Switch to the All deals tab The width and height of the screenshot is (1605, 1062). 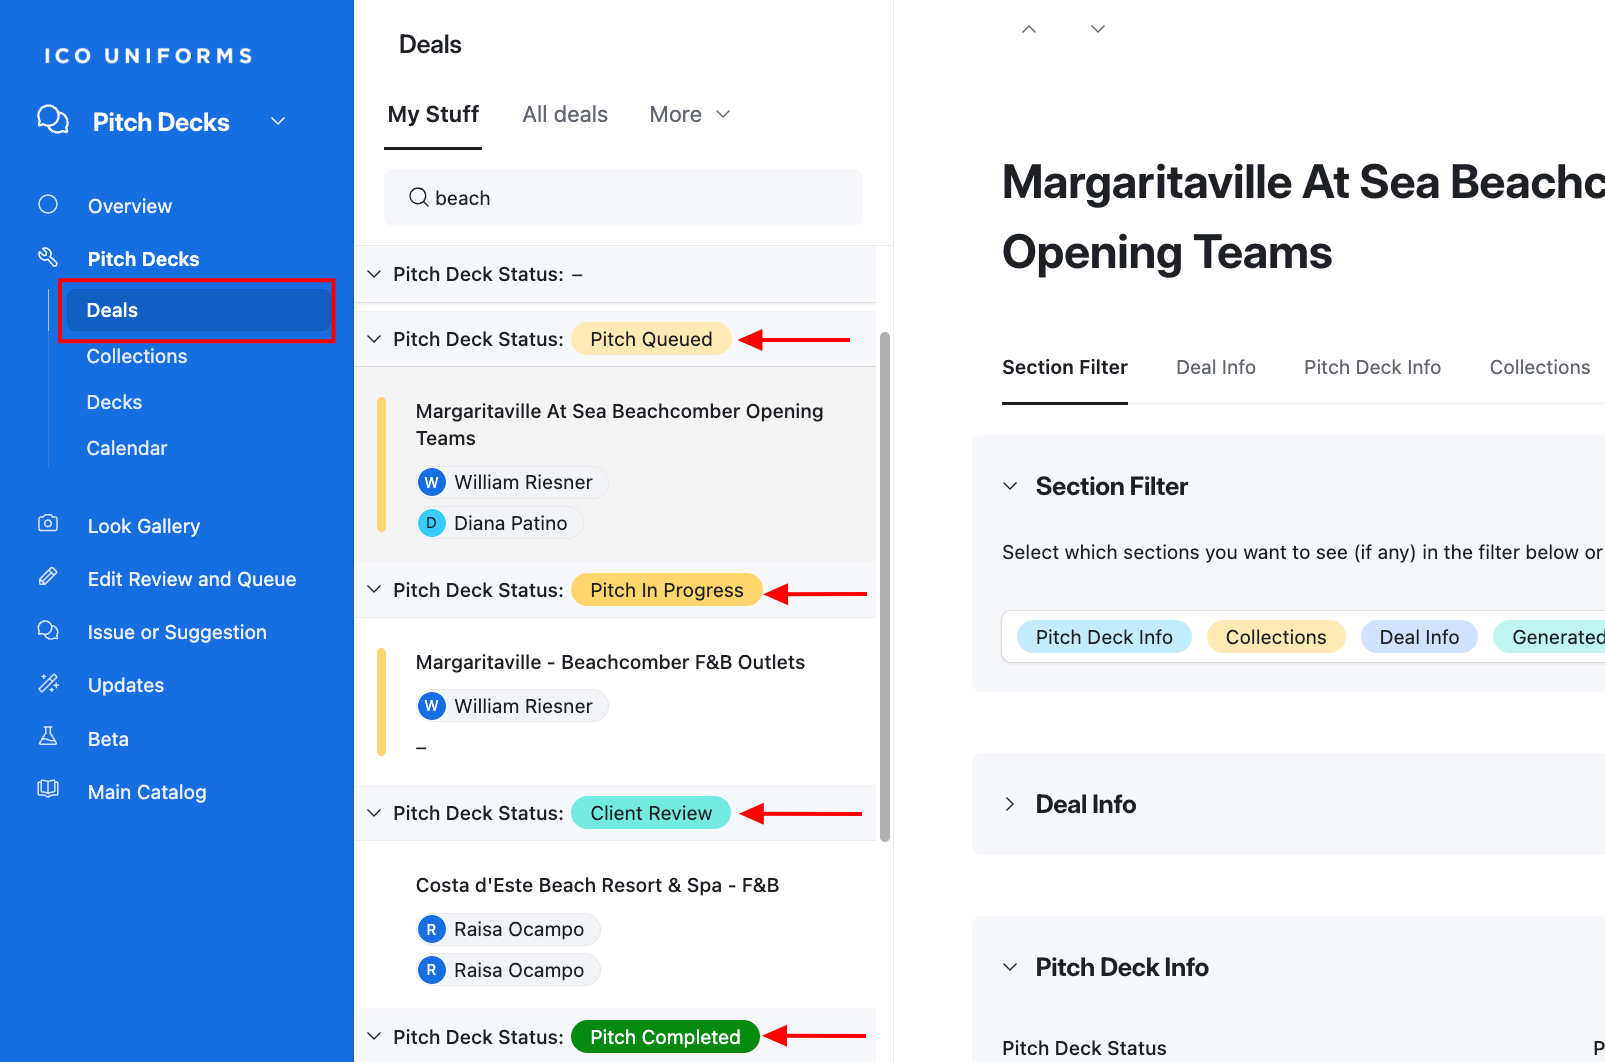[x=564, y=115]
